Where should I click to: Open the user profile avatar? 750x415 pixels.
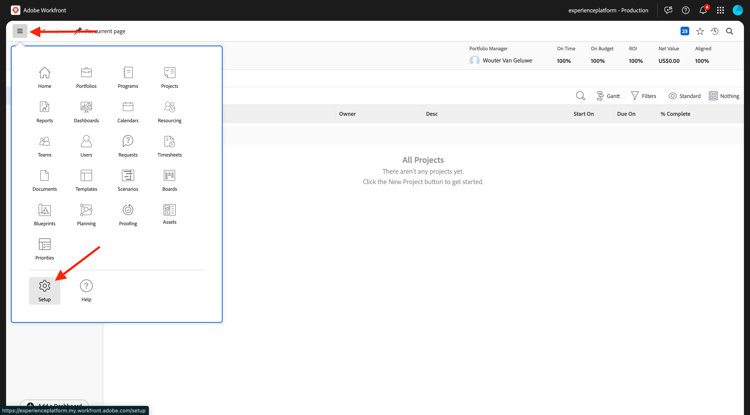coord(738,10)
